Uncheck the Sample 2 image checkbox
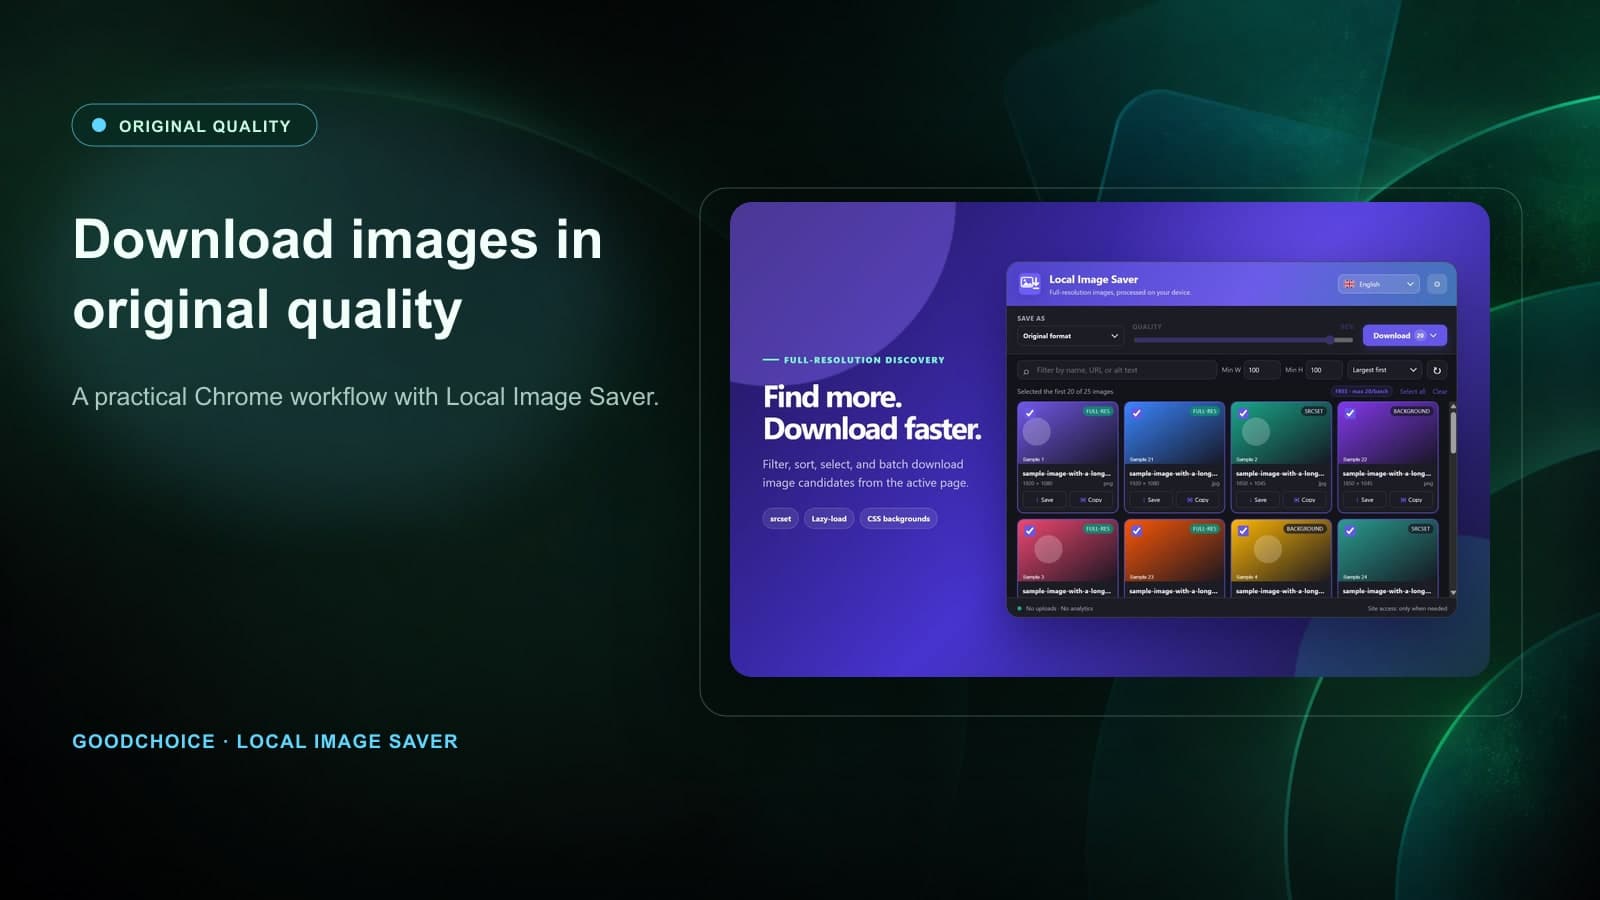Viewport: 1600px width, 900px height. tap(1243, 413)
